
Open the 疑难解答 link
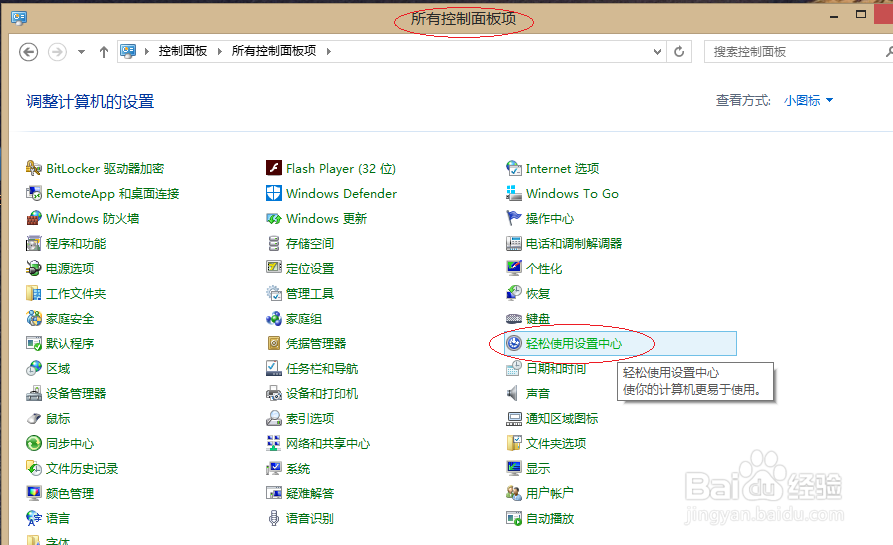pyautogui.click(x=310, y=493)
